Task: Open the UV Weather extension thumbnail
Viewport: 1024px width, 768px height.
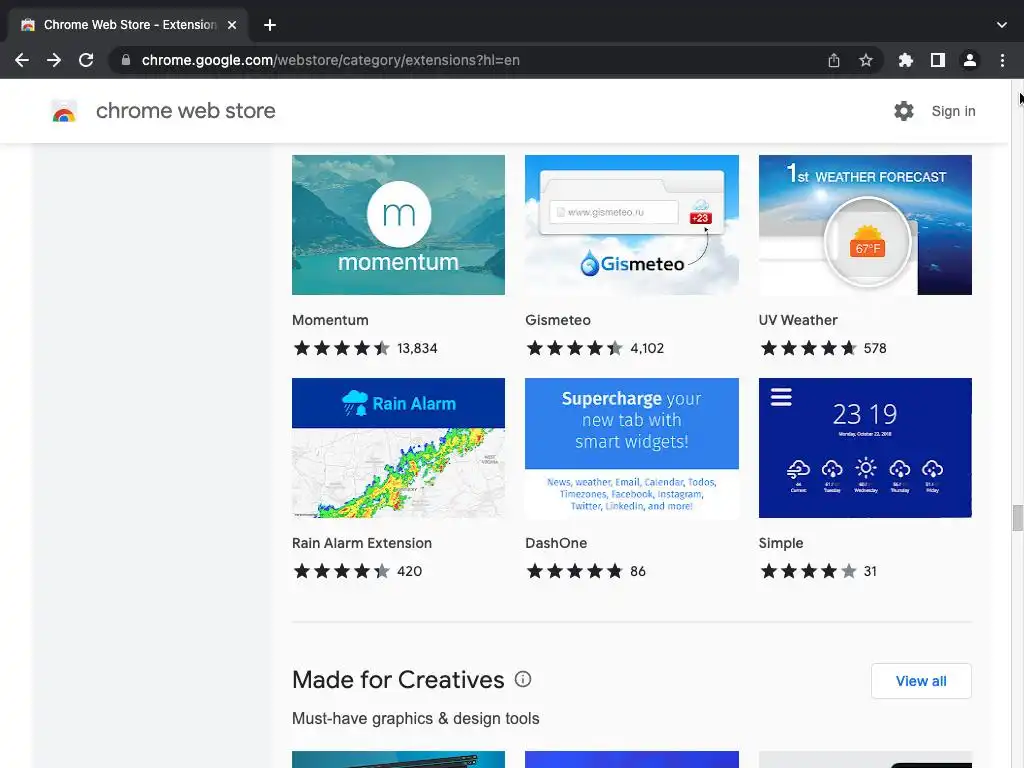Action: point(865,225)
